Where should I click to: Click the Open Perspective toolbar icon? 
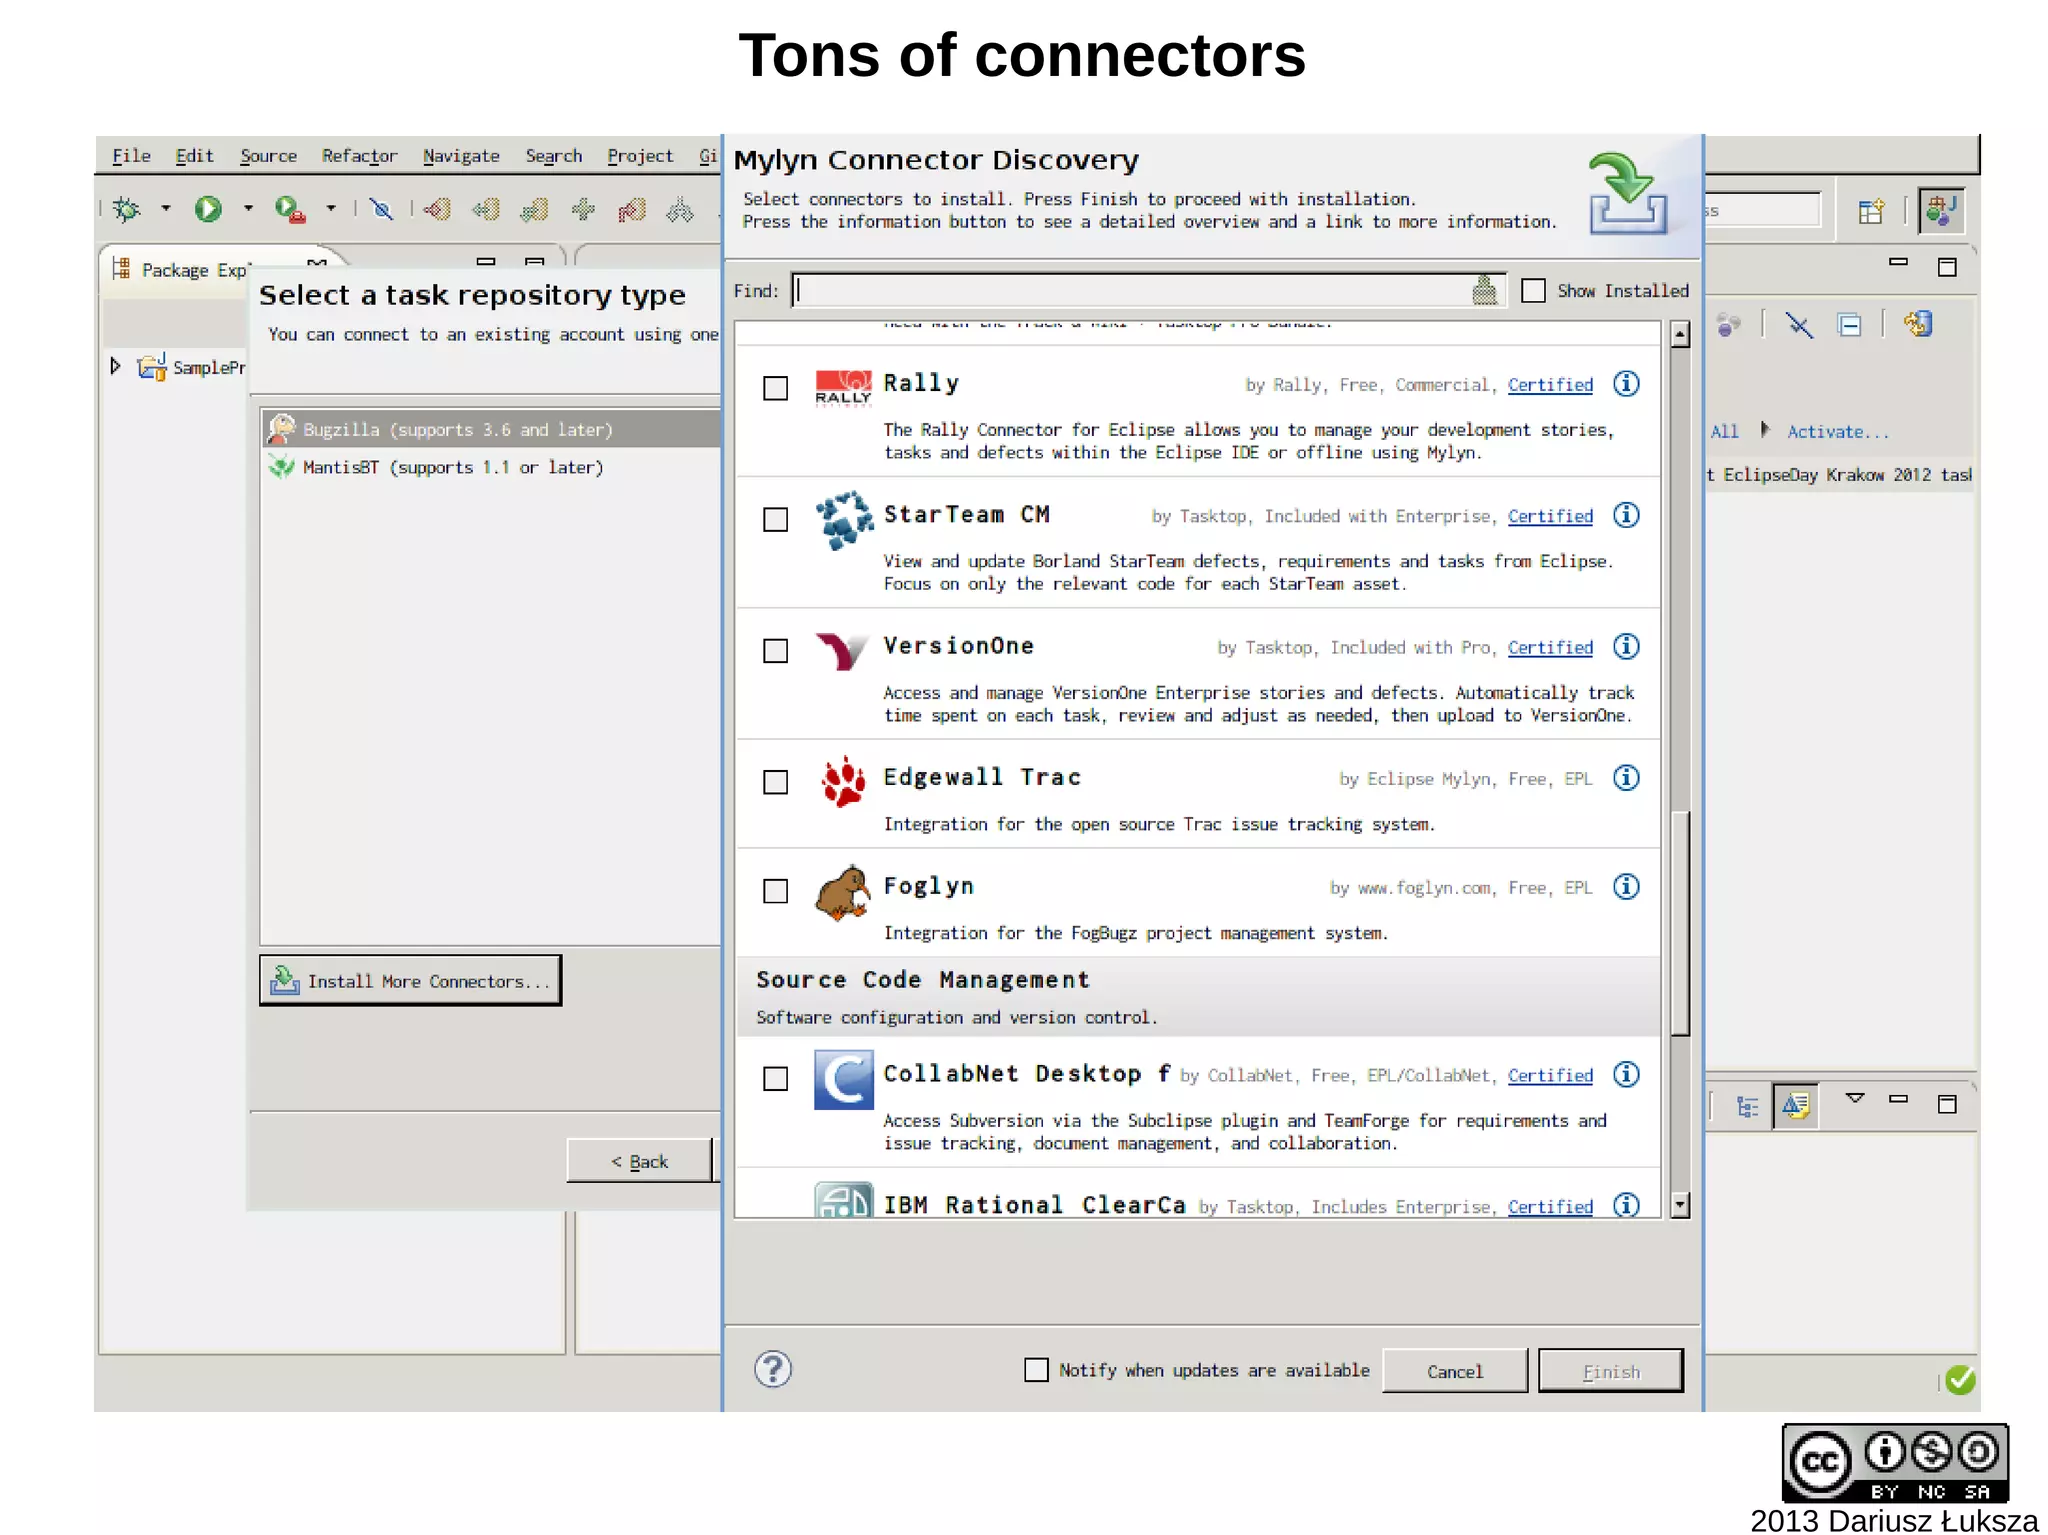point(1870,211)
